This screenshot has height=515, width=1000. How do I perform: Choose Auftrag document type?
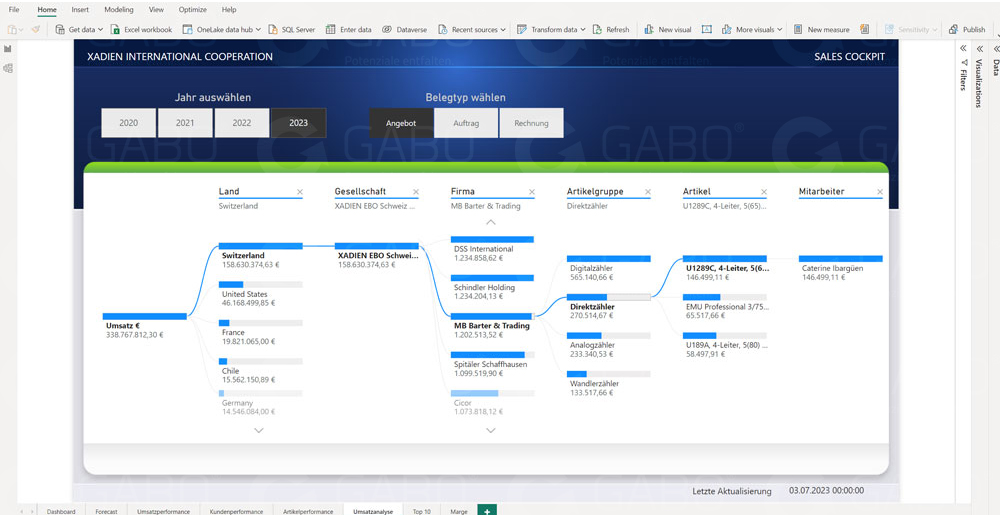[466, 123]
